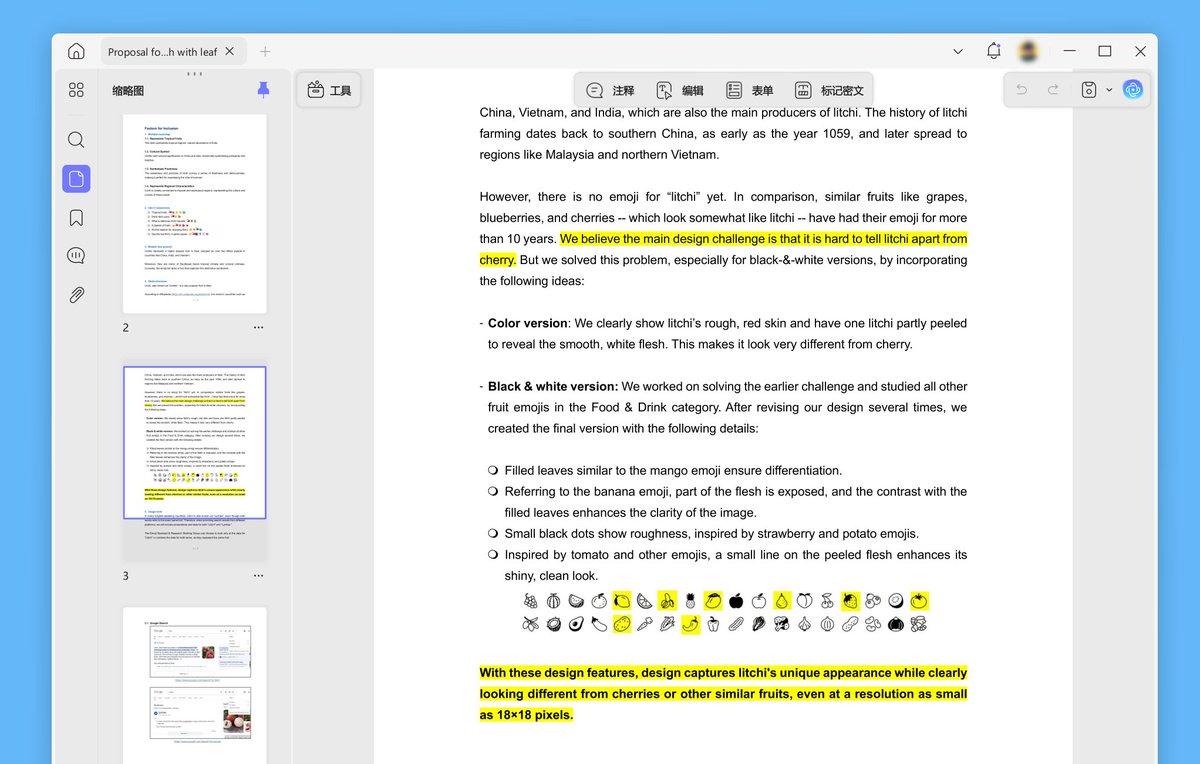The image size is (1200, 764).
Task: Switch to 表单 form mode
Action: (749, 90)
